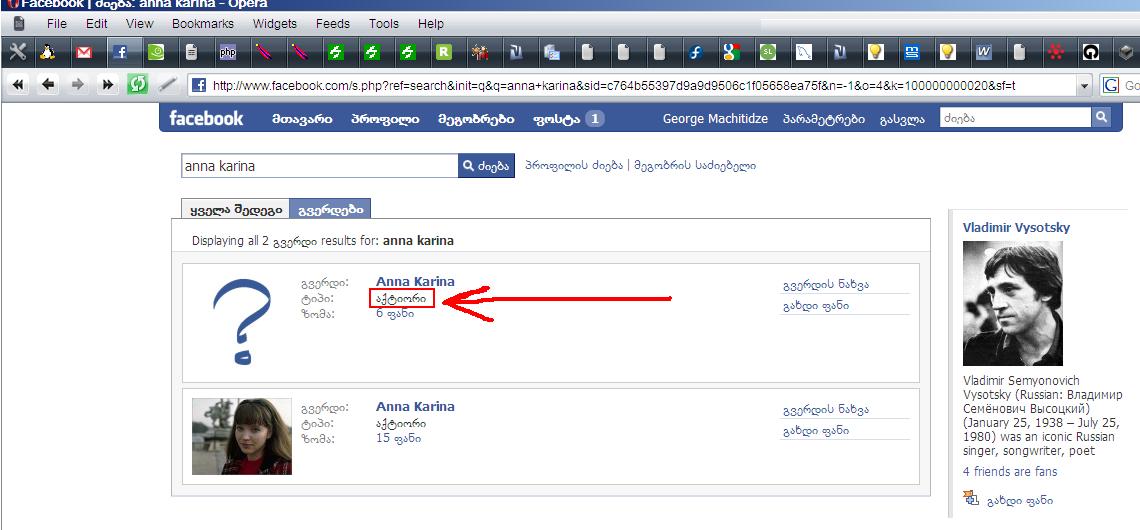Select the Facebook bookmark icon in the toolbar

pos(120,52)
